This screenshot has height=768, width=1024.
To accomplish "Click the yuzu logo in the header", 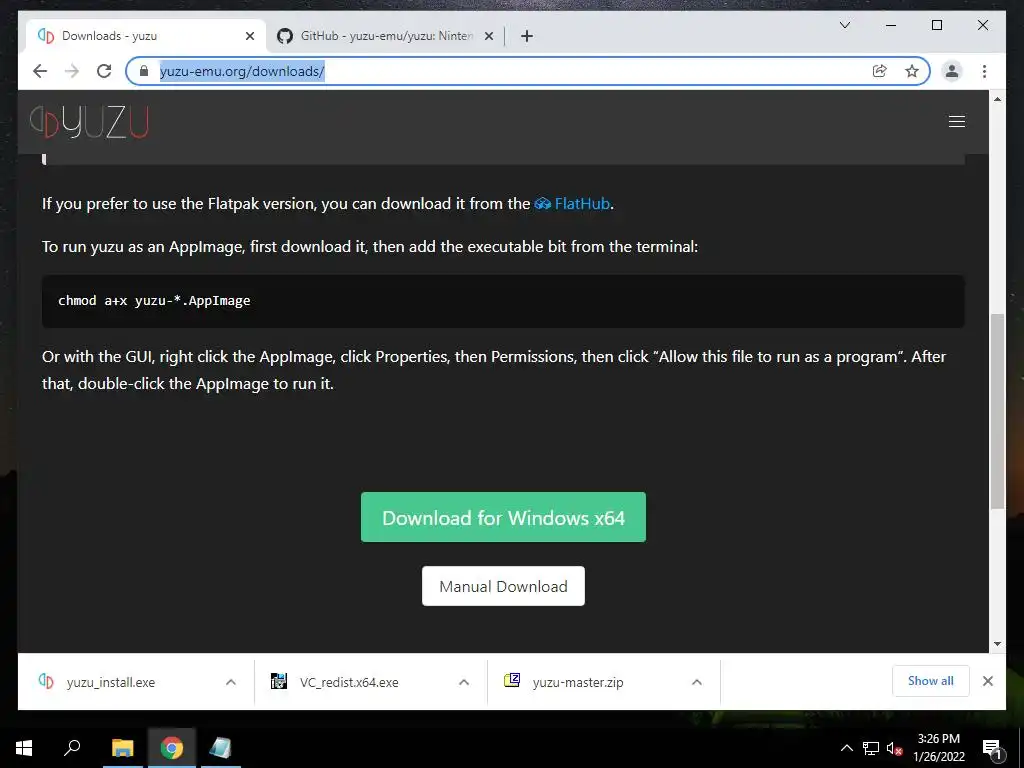I will pyautogui.click(x=89, y=121).
